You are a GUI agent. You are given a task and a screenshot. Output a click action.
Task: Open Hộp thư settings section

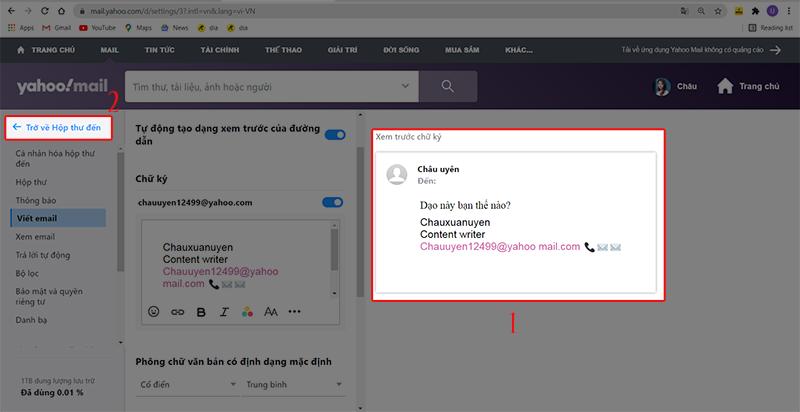coord(31,182)
